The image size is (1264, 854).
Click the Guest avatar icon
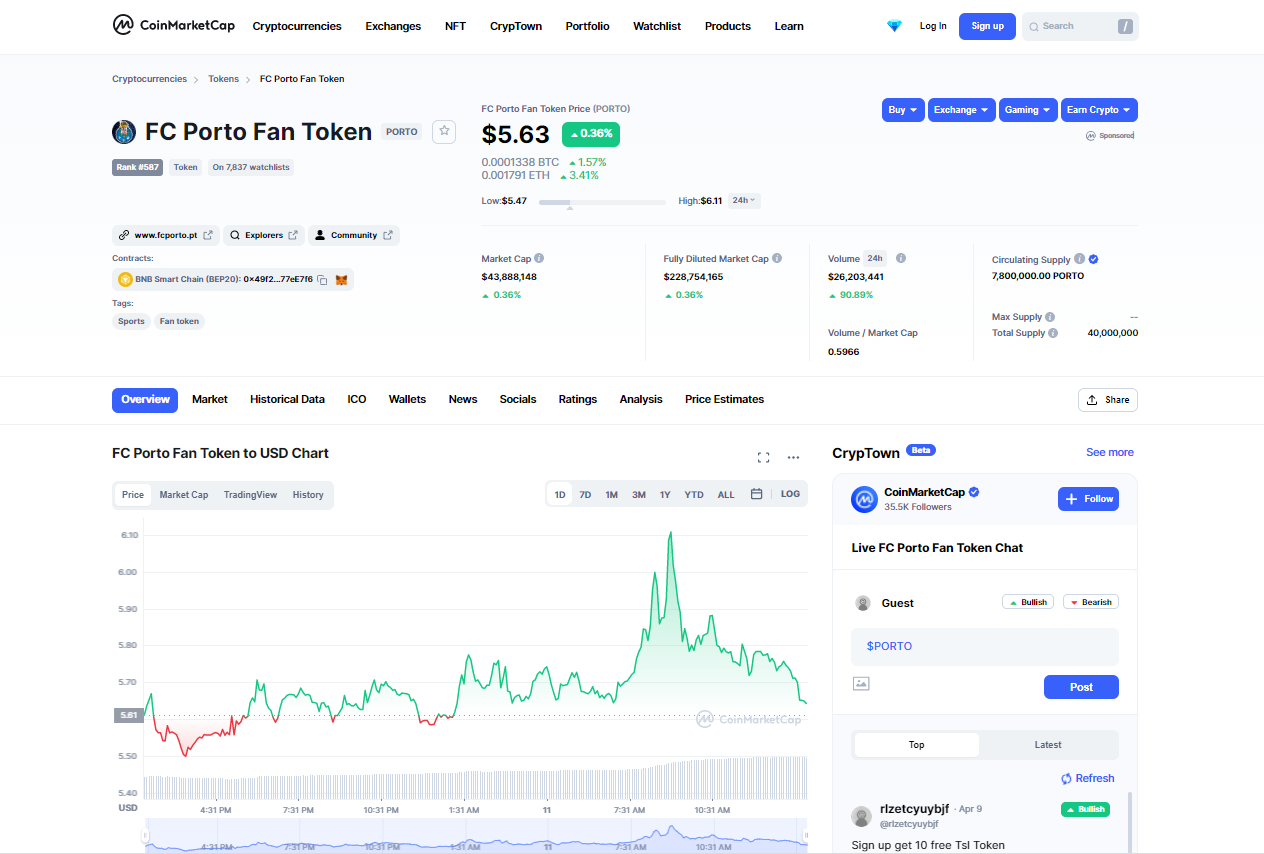coord(863,603)
